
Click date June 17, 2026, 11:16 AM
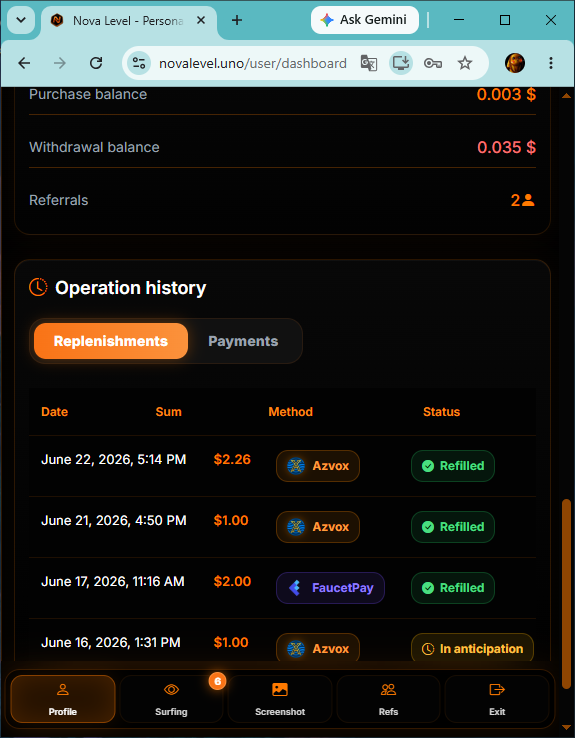click(x=112, y=581)
